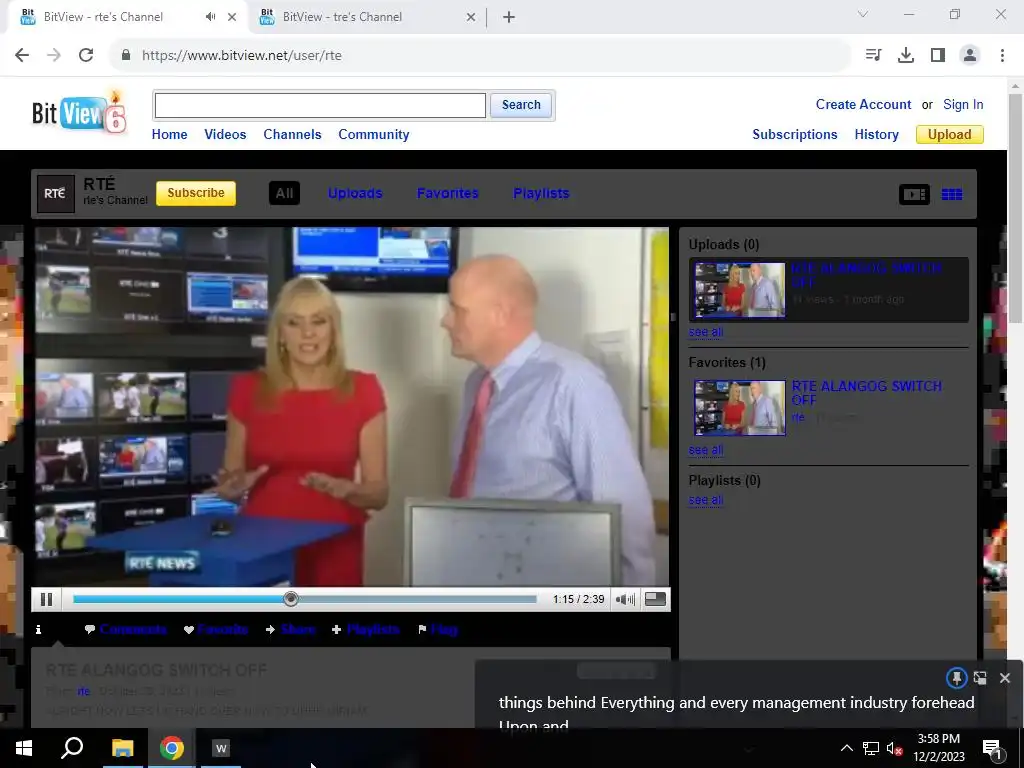
Task: Switch to grid view layout icon
Action: 952,194
